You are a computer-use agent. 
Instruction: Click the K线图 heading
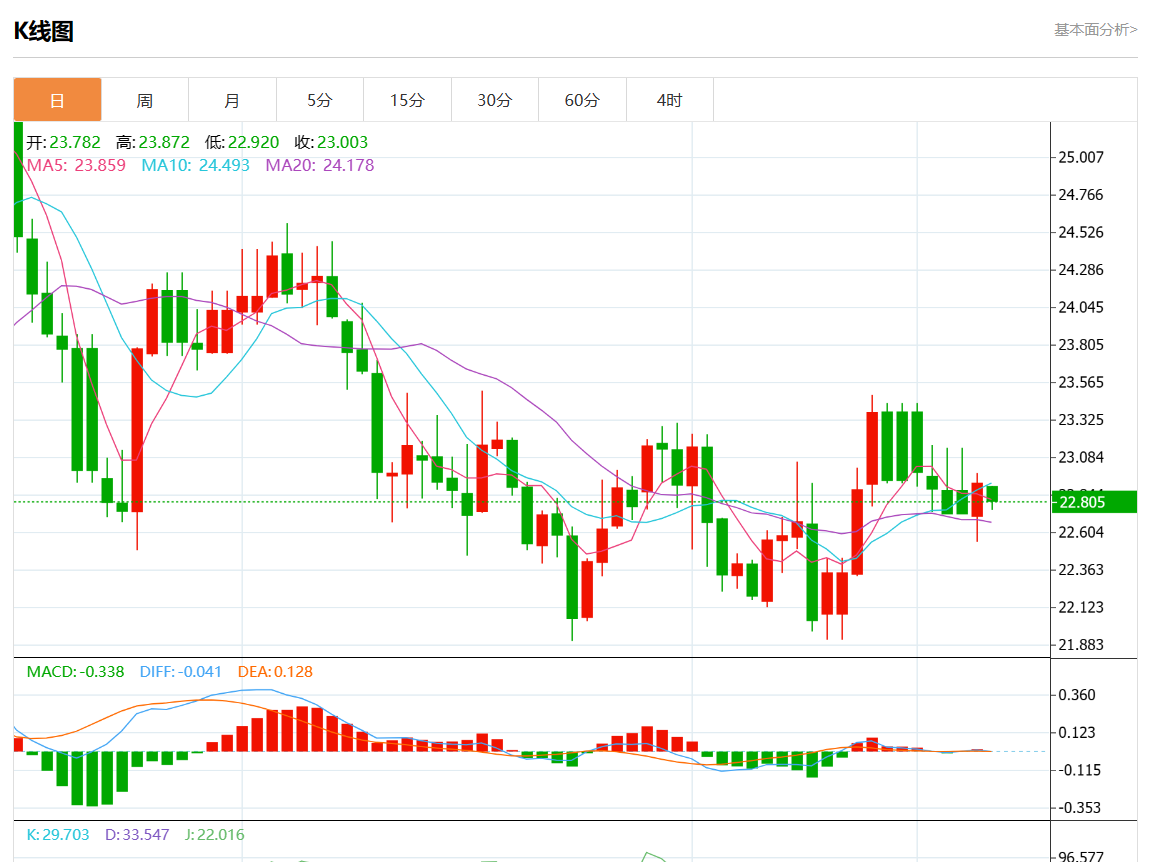coord(44,31)
